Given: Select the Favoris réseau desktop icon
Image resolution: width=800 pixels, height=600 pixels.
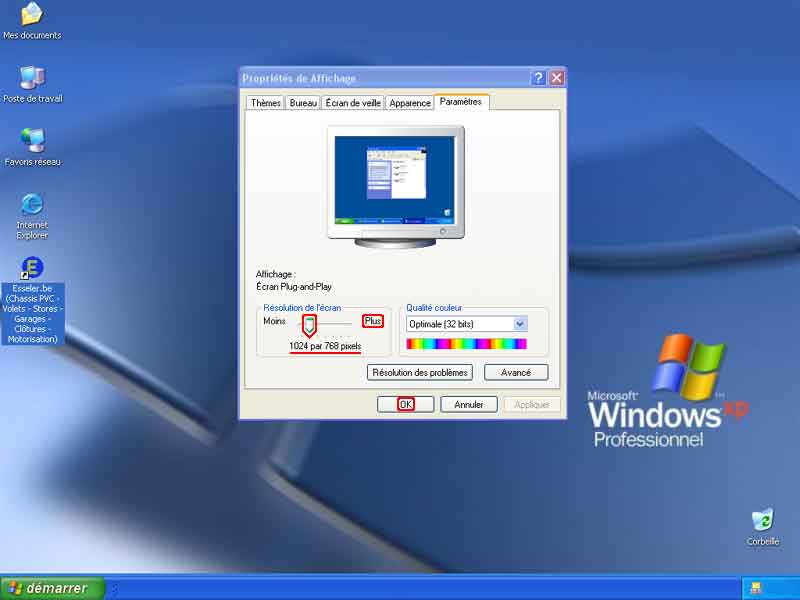Looking at the screenshot, I should (x=33, y=147).
